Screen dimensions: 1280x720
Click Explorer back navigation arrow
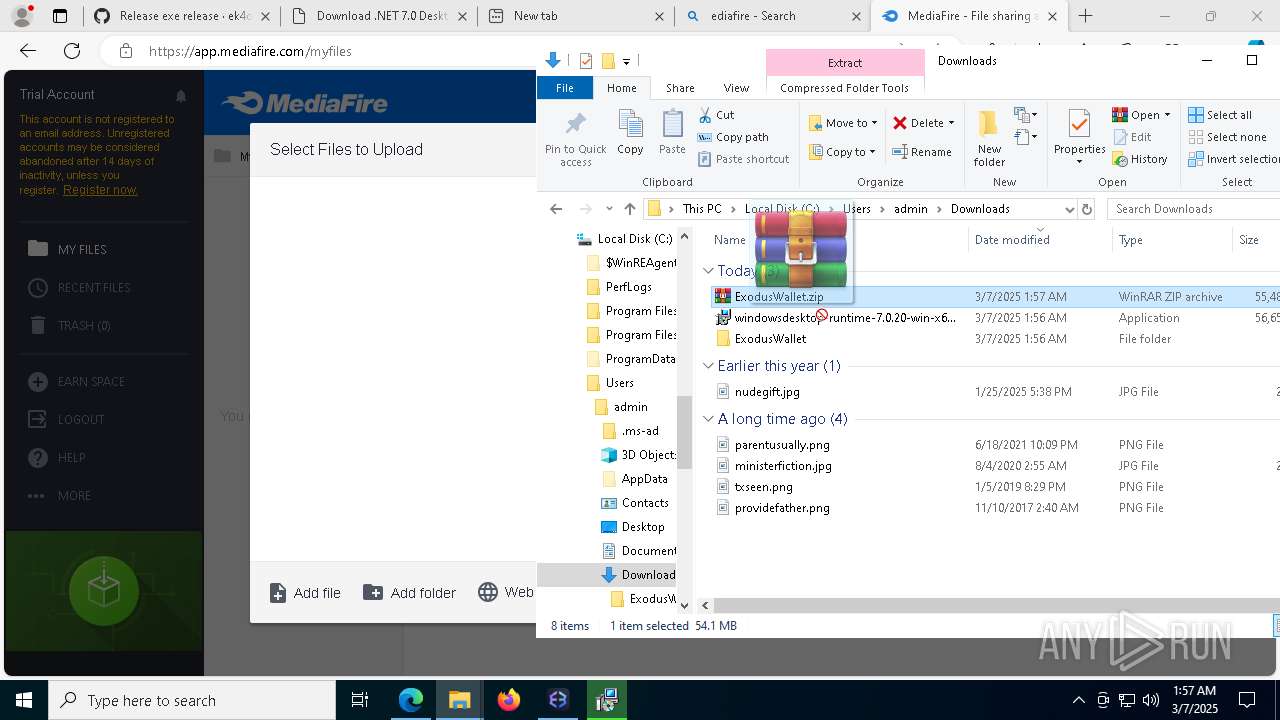pos(556,209)
